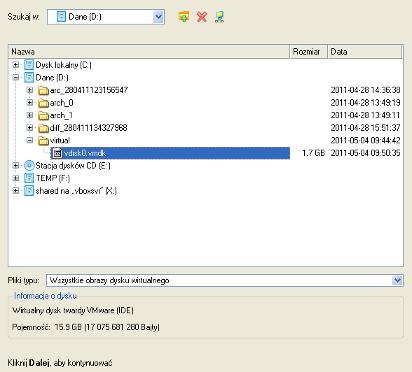Expand the arc_280411123156547 folder
The image size is (412, 372).
click(x=30, y=90)
